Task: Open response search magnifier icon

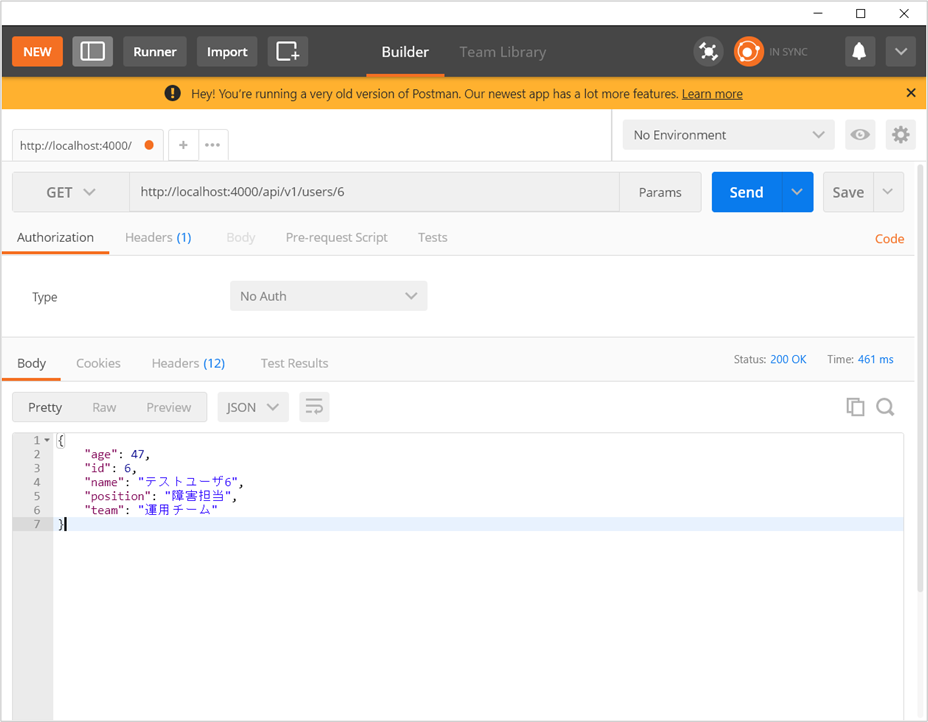Action: (885, 407)
